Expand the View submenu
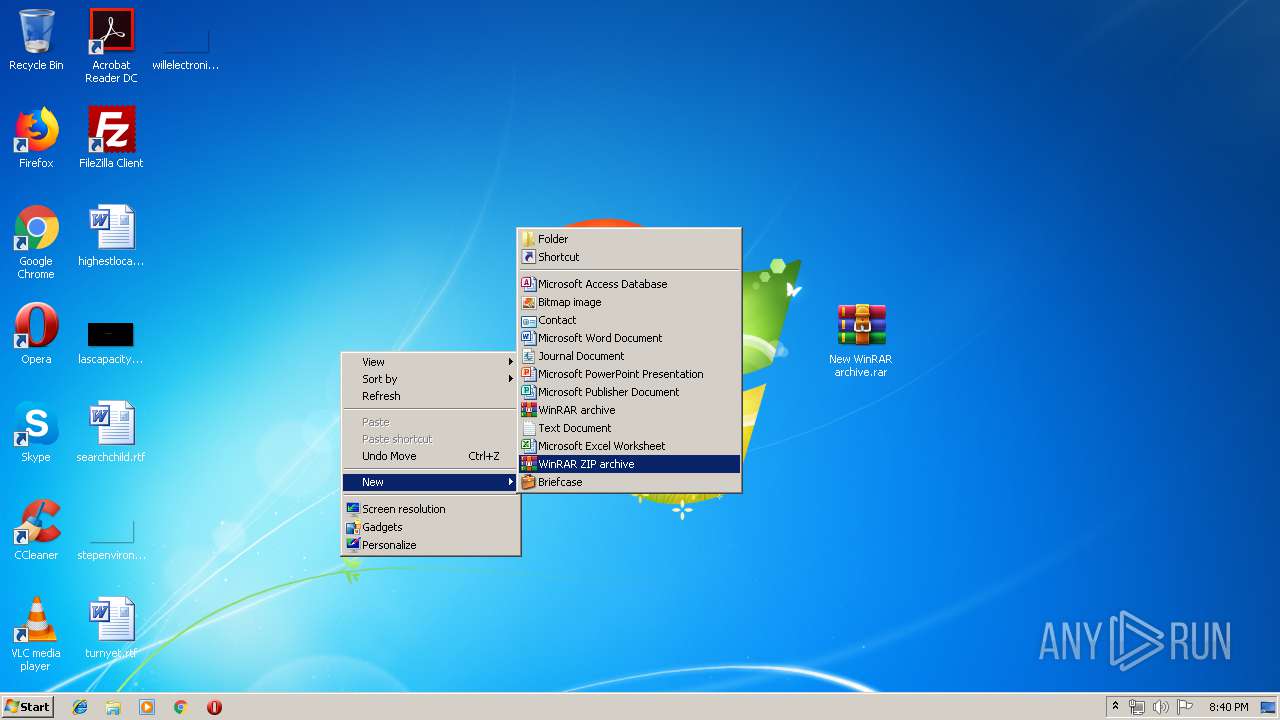 point(430,362)
